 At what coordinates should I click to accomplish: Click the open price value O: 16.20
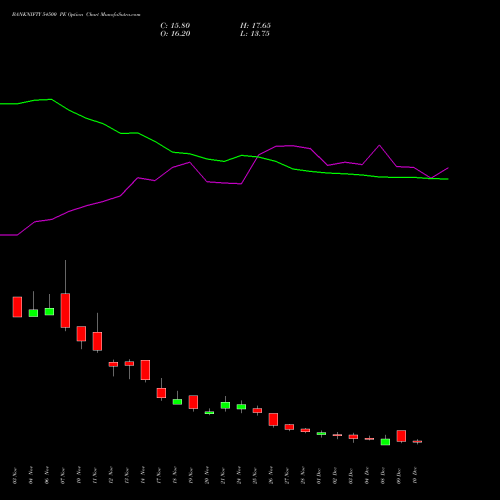click(x=175, y=34)
